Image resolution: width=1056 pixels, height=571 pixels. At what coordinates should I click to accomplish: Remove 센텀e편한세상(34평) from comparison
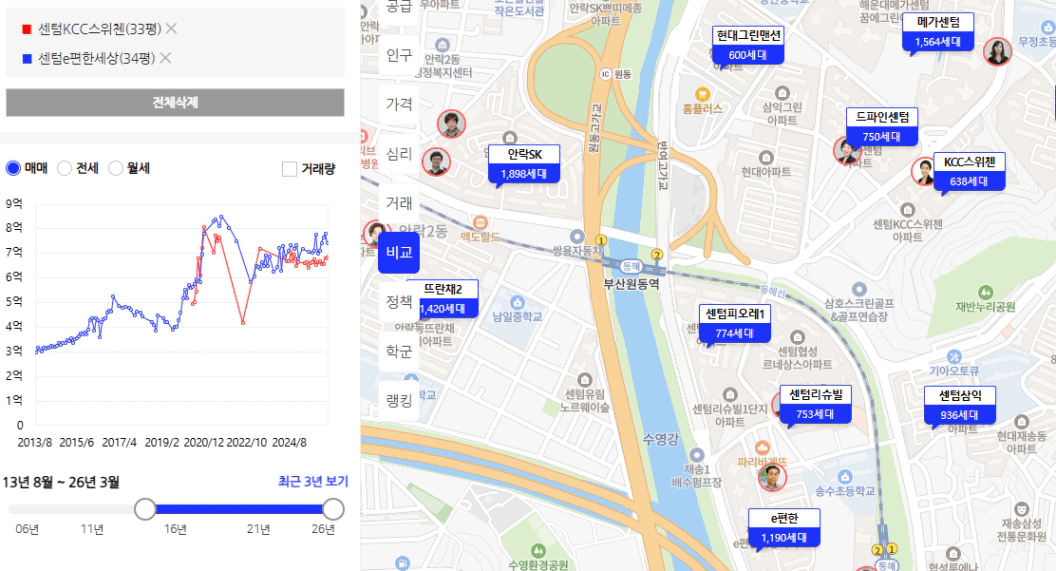(x=165, y=58)
